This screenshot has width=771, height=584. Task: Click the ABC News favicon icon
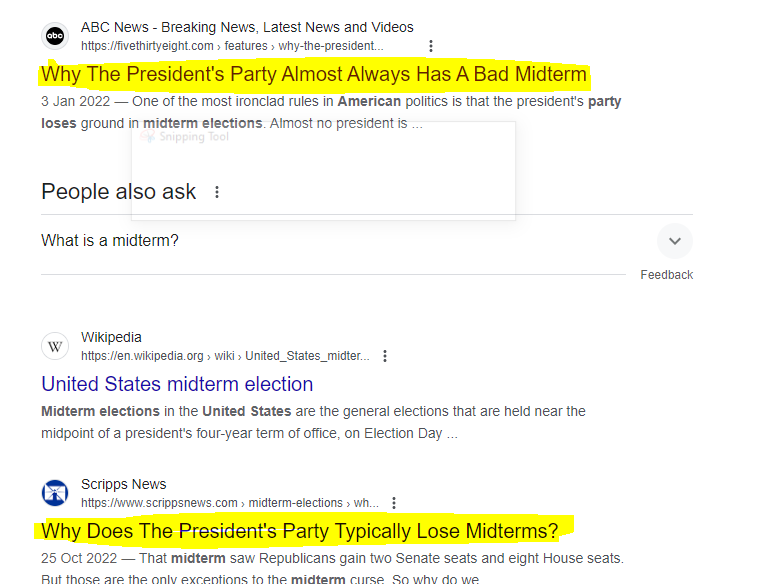coord(55,36)
